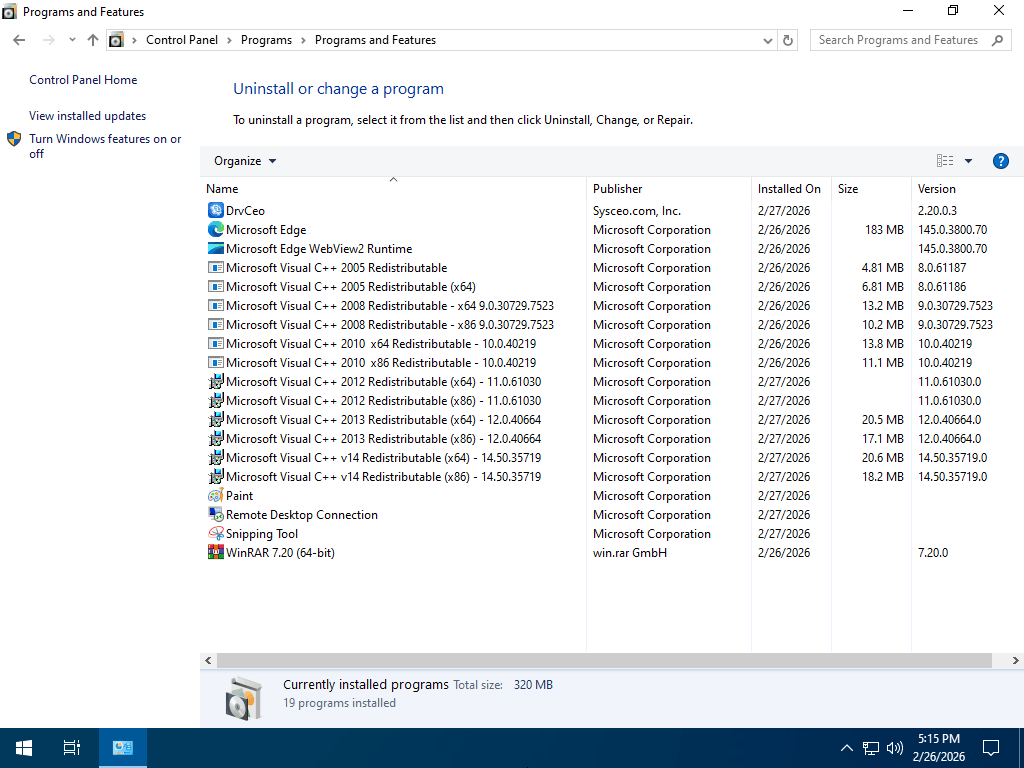Screen dimensions: 1024x768
Task: Navigate up one level with up arrow
Action: click(93, 40)
